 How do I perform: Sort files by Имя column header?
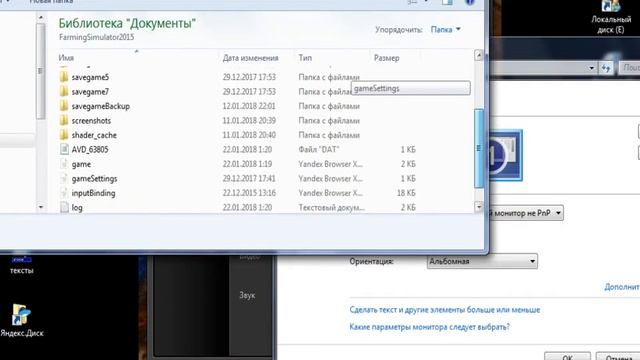66,58
